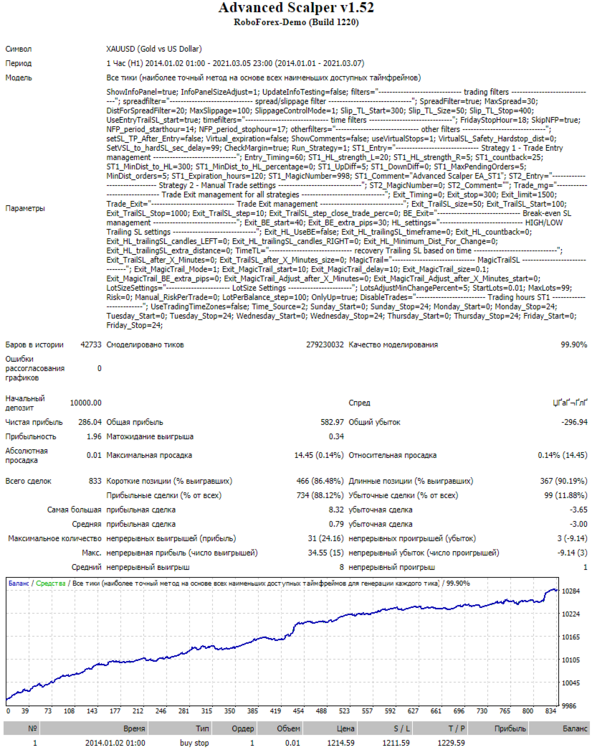This screenshot has width=592, height=750.
Task: Click the blue balance curve chart
Action: point(282,641)
